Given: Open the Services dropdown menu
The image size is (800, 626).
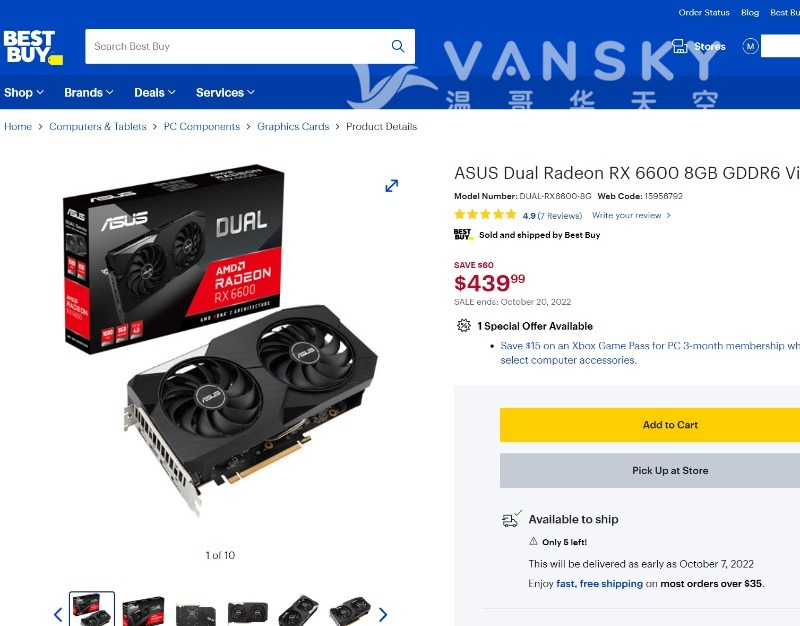Looking at the screenshot, I should (x=225, y=92).
